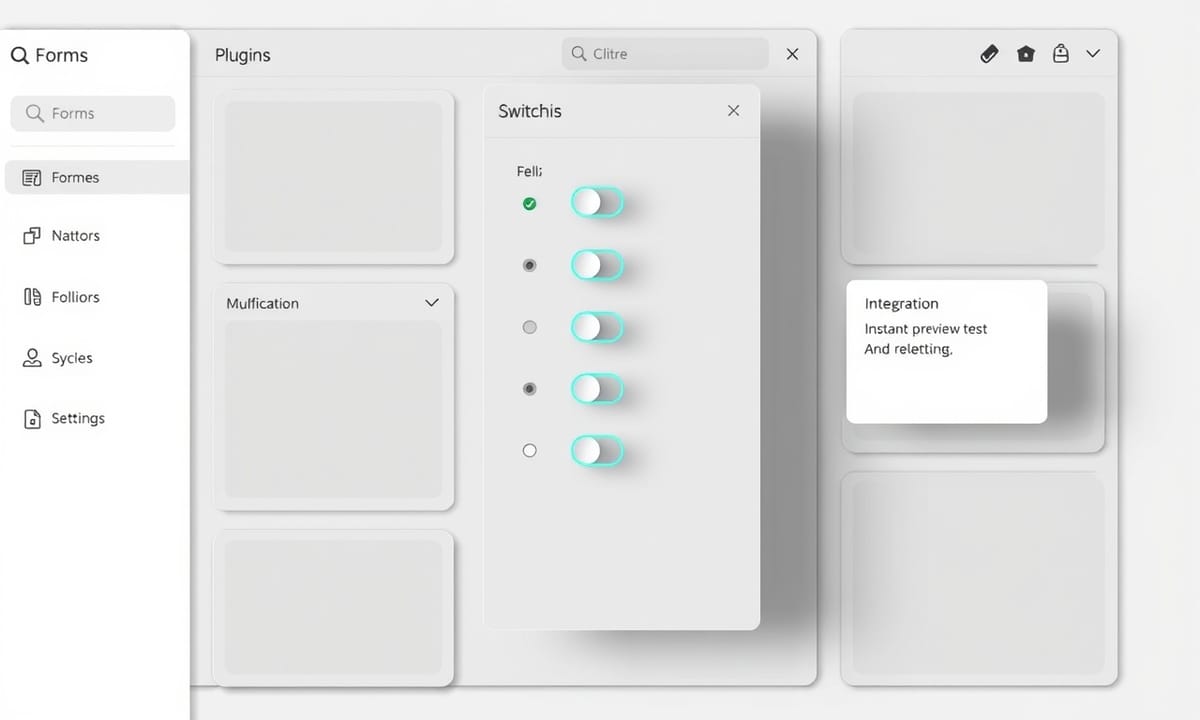This screenshot has width=1200, height=720.
Task: Select the empty white radio button in Switchis
Action: click(x=530, y=451)
